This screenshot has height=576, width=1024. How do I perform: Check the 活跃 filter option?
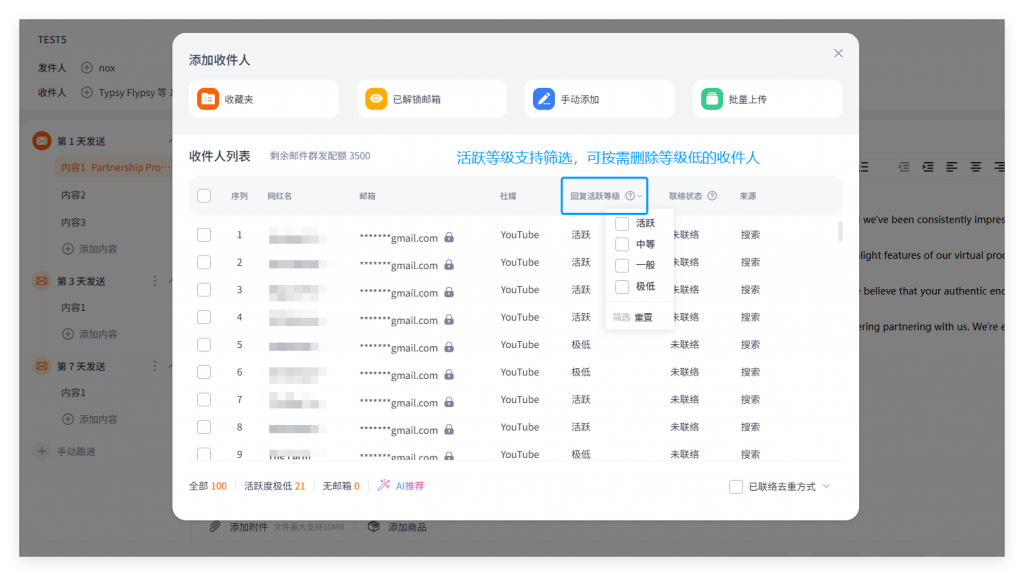tap(622, 224)
